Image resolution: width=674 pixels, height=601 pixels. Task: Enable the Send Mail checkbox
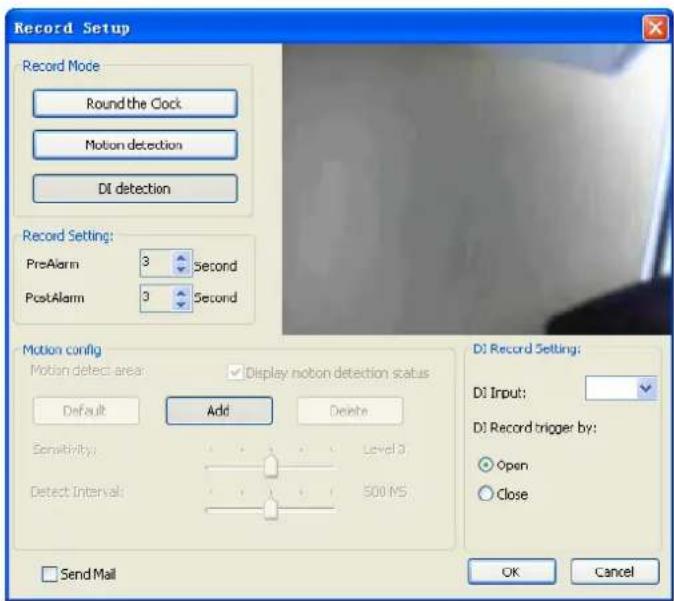click(x=49, y=574)
